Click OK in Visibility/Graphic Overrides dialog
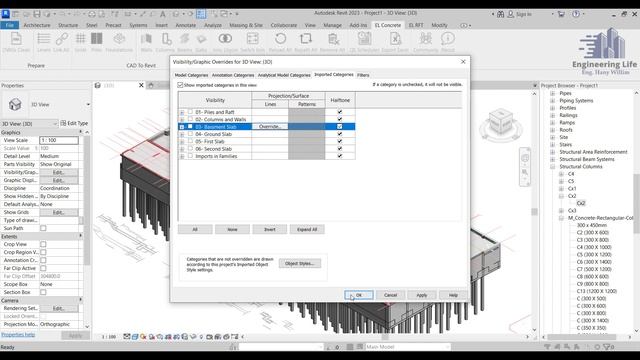Image resolution: width=640 pixels, height=360 pixels. tap(358, 295)
